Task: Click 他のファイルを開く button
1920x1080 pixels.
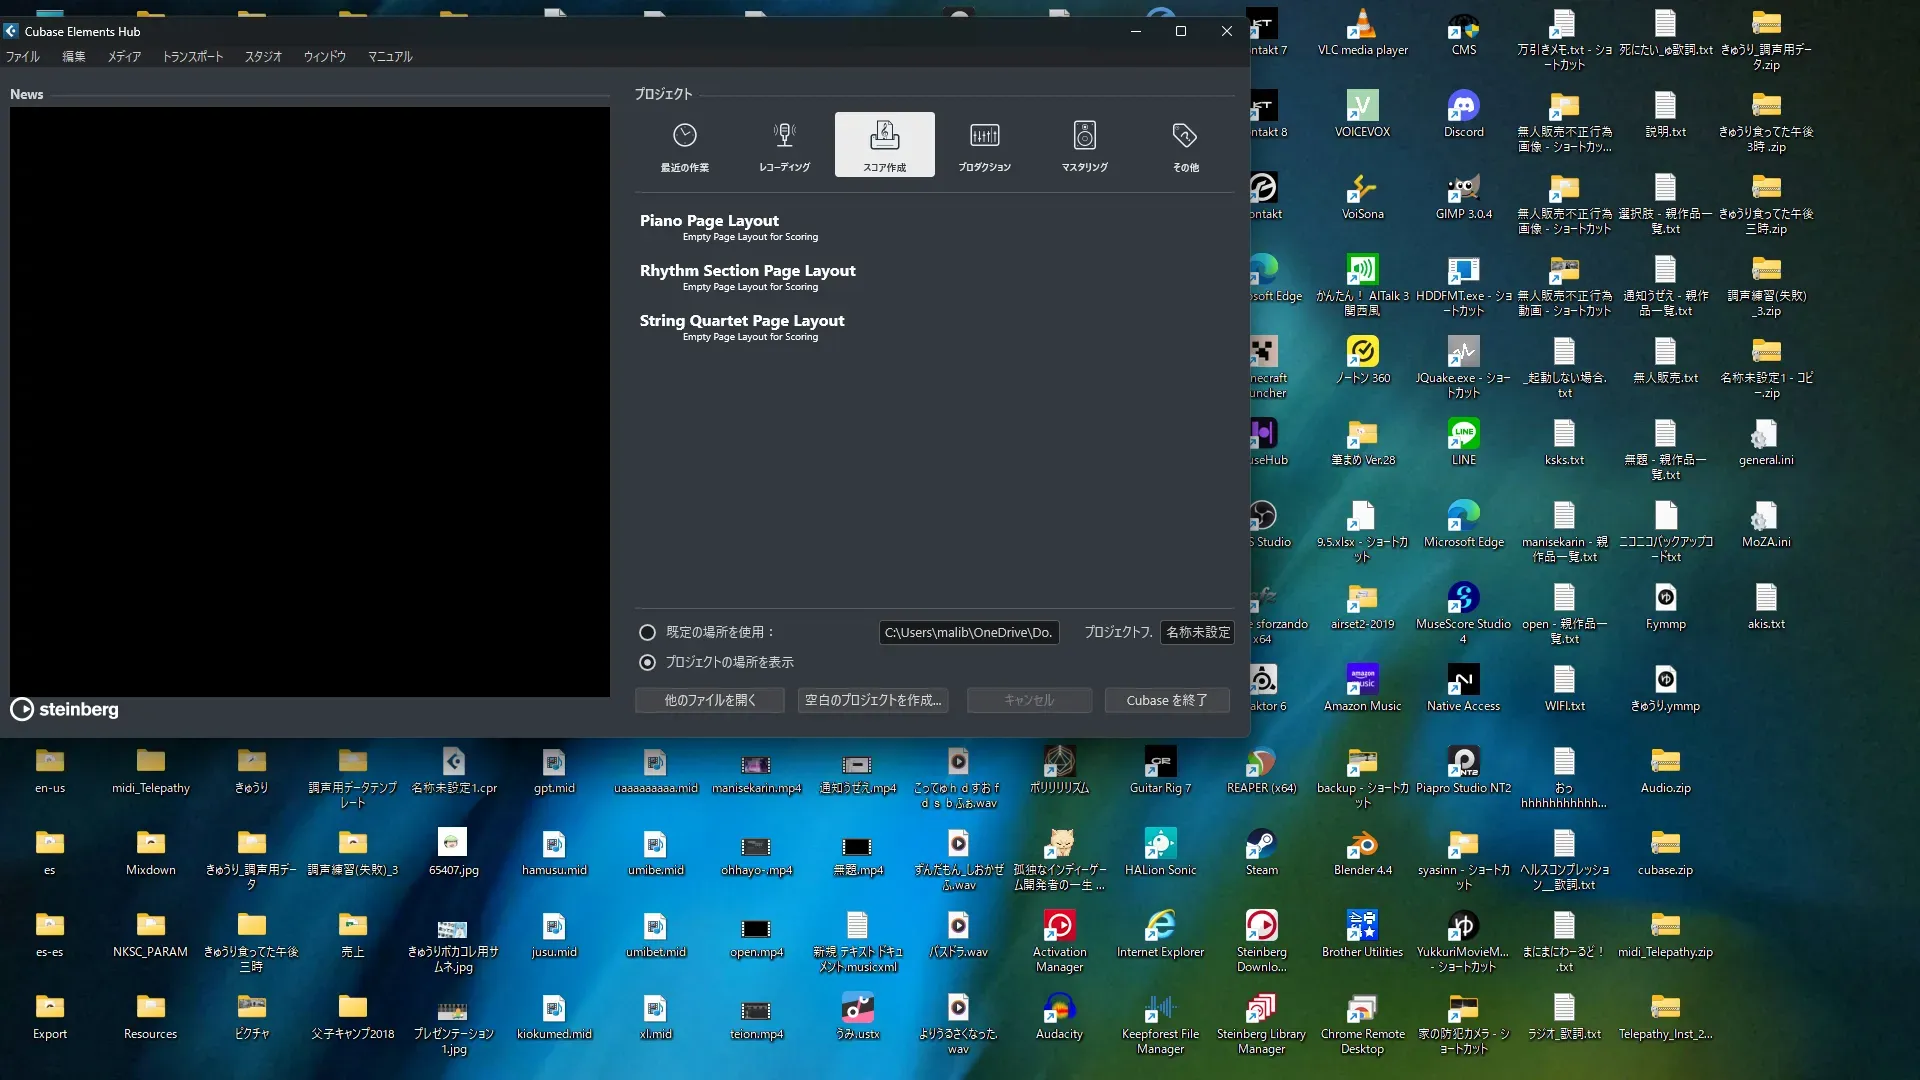Action: (x=710, y=700)
